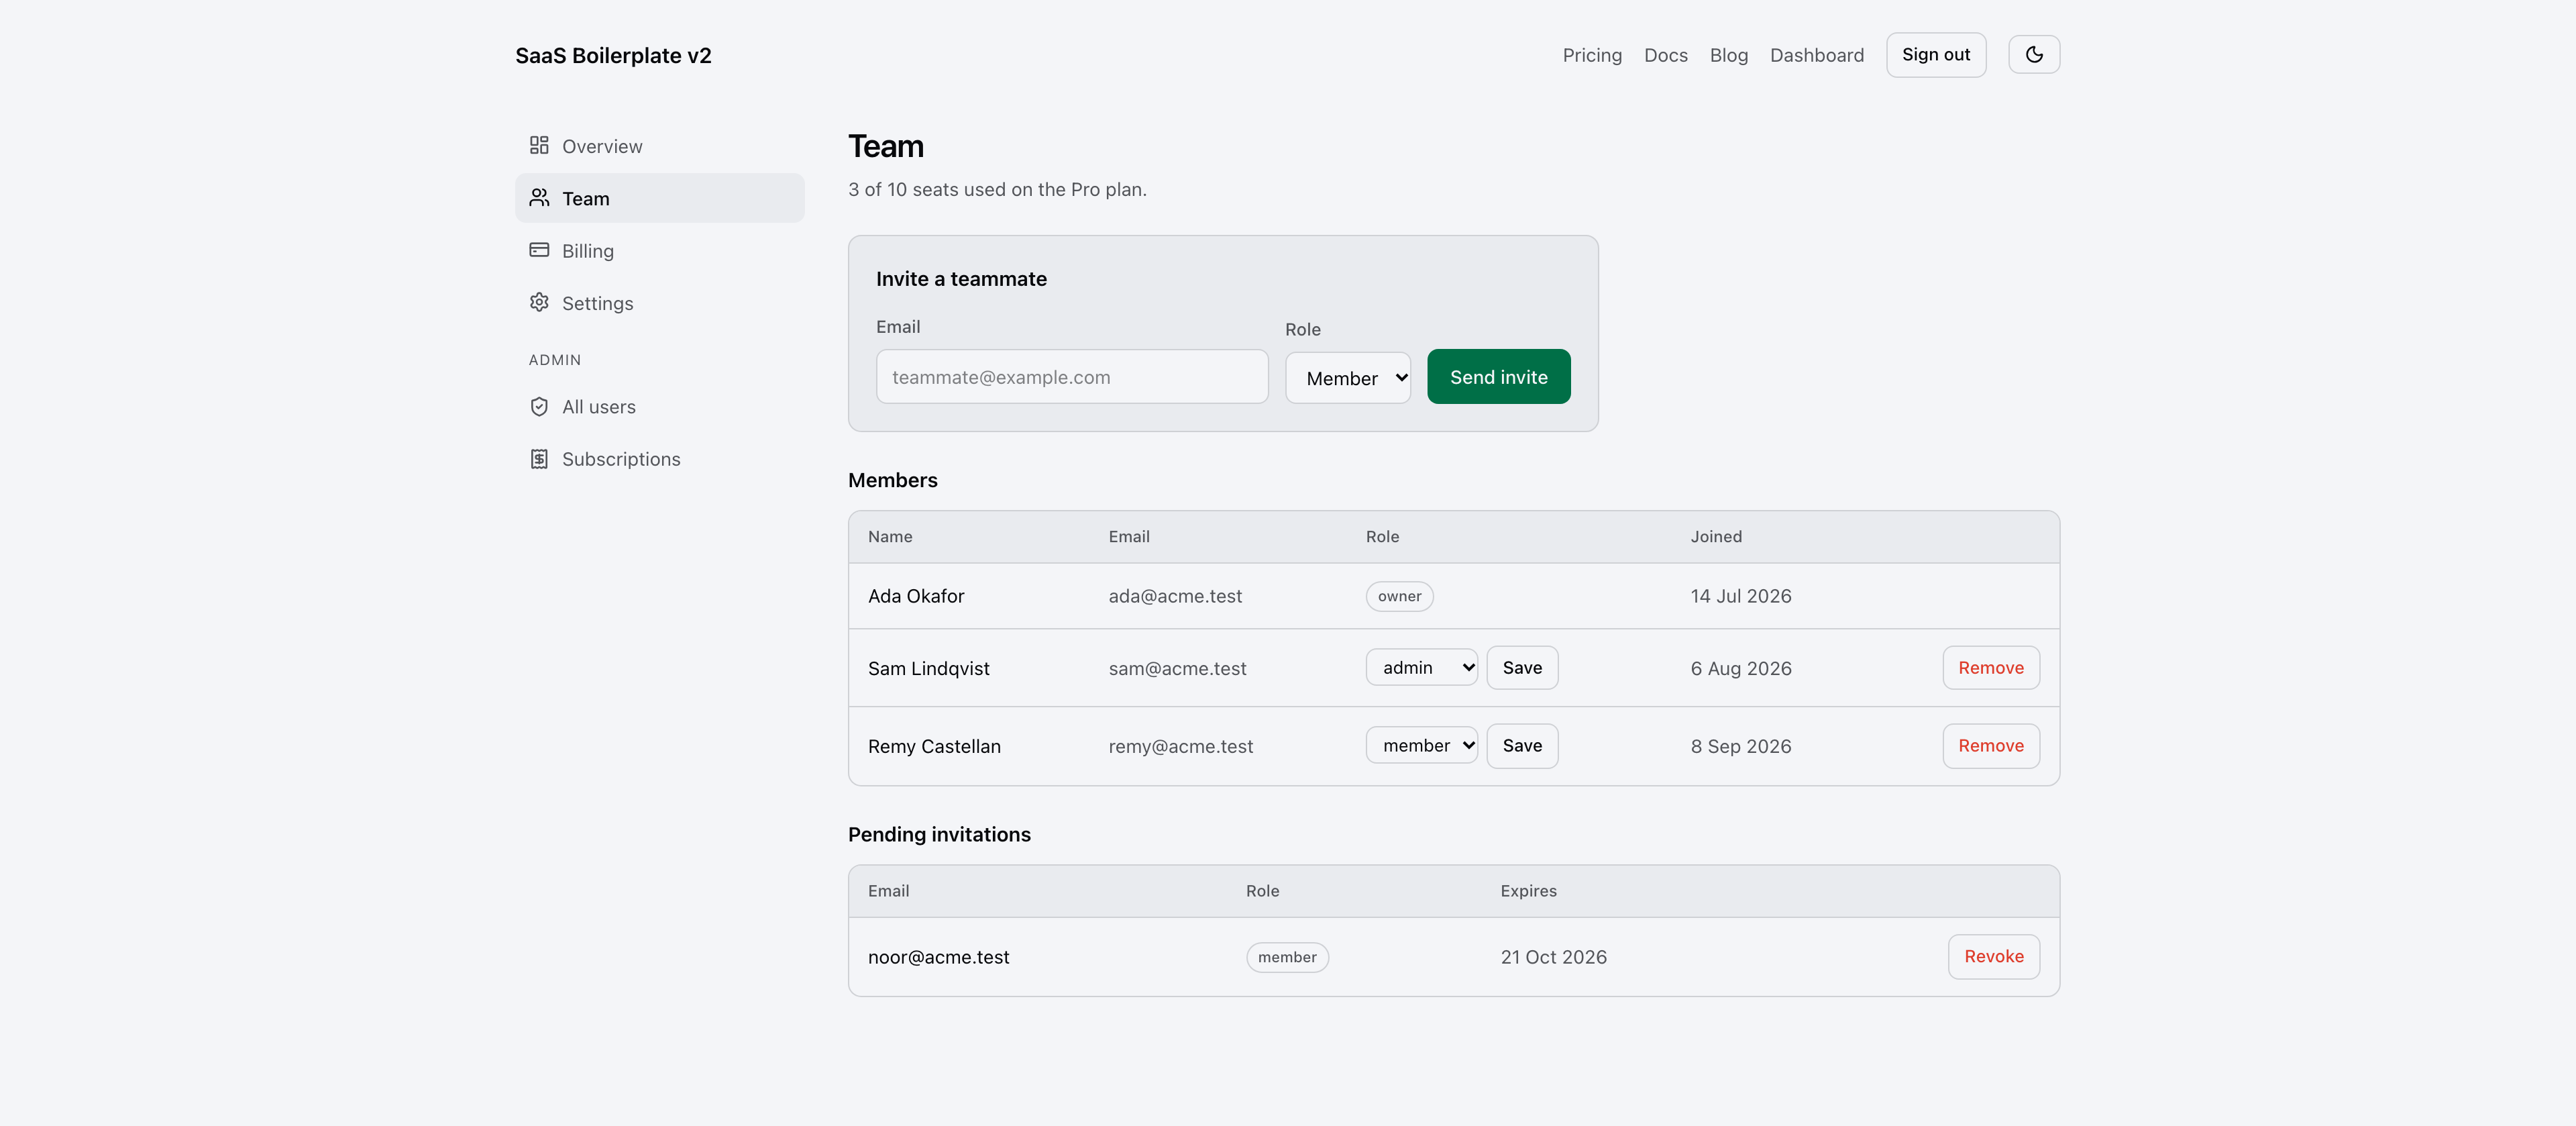Click the Team people icon
Screen dimensions: 2576x1126
point(539,198)
